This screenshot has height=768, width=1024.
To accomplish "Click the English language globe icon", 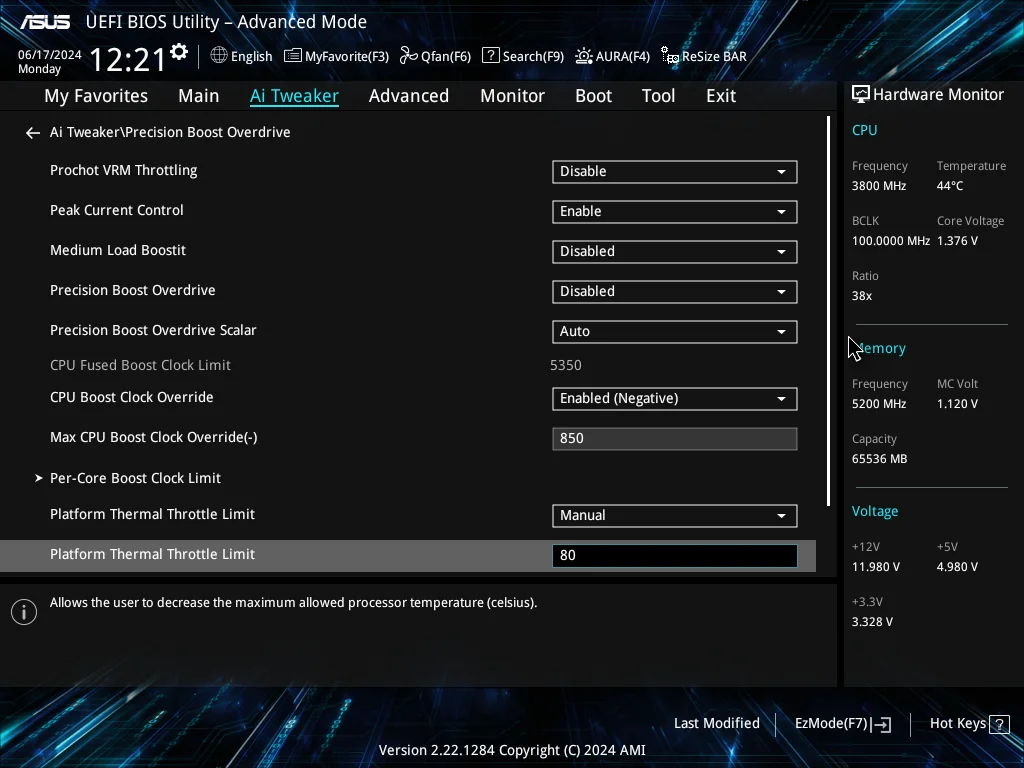I will [219, 56].
